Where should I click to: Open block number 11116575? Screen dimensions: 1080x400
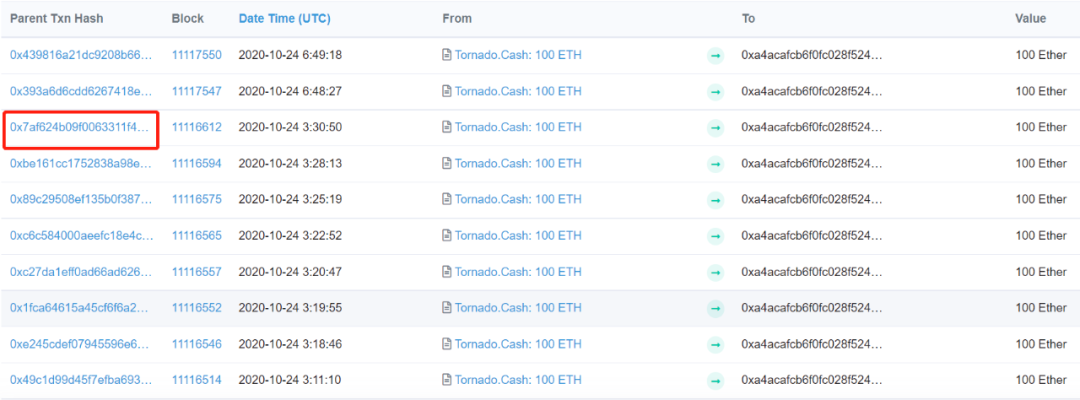coord(196,199)
